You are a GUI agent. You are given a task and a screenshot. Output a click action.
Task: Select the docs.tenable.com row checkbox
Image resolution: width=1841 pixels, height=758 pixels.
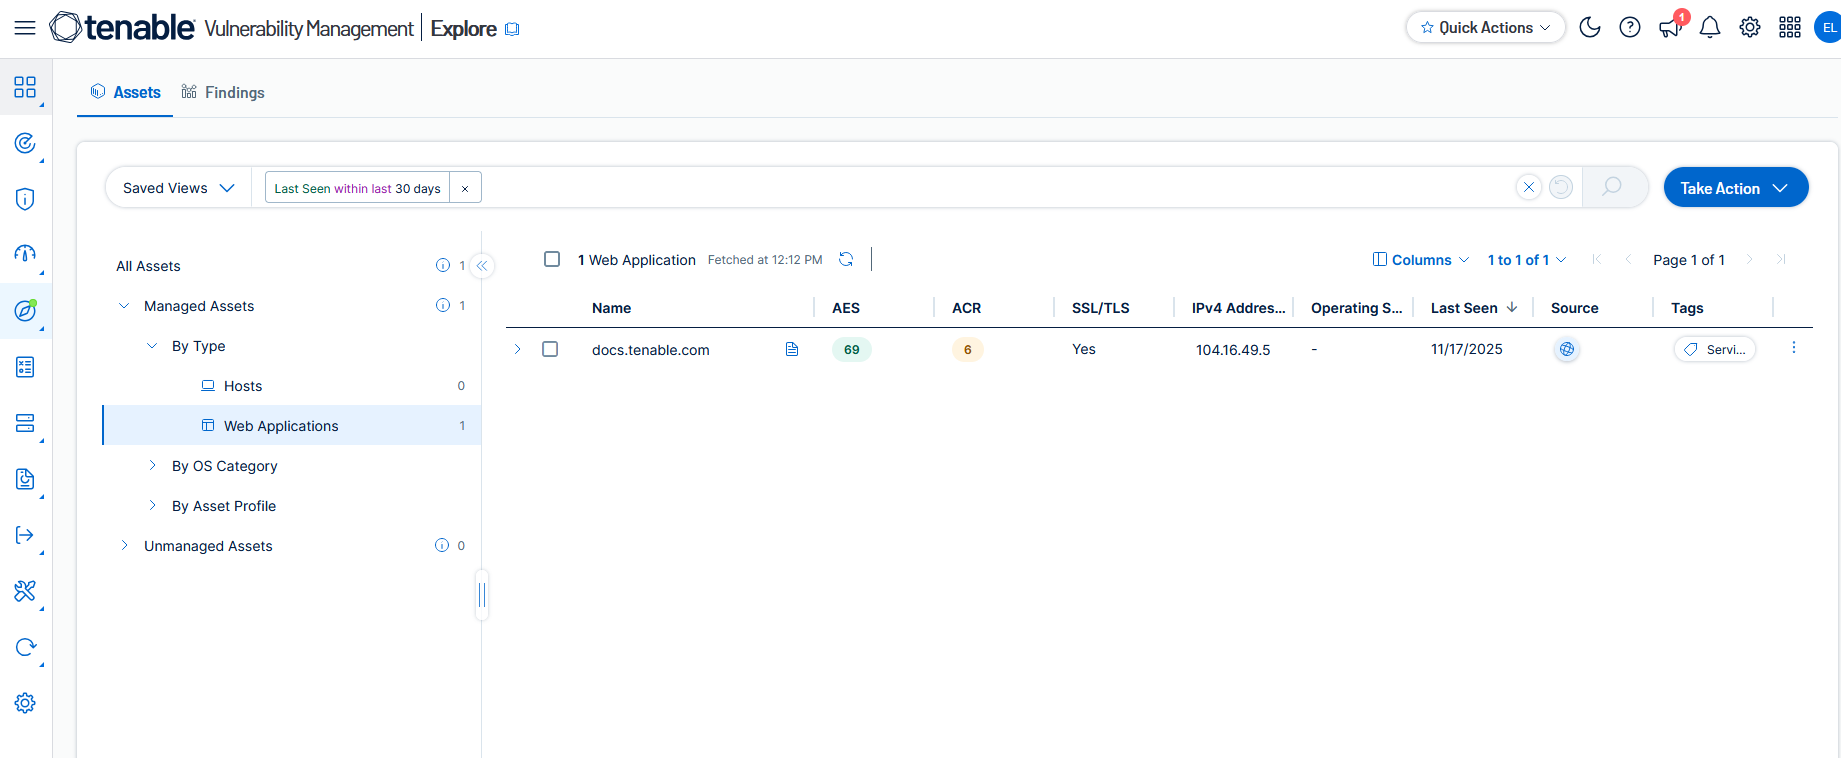point(550,349)
